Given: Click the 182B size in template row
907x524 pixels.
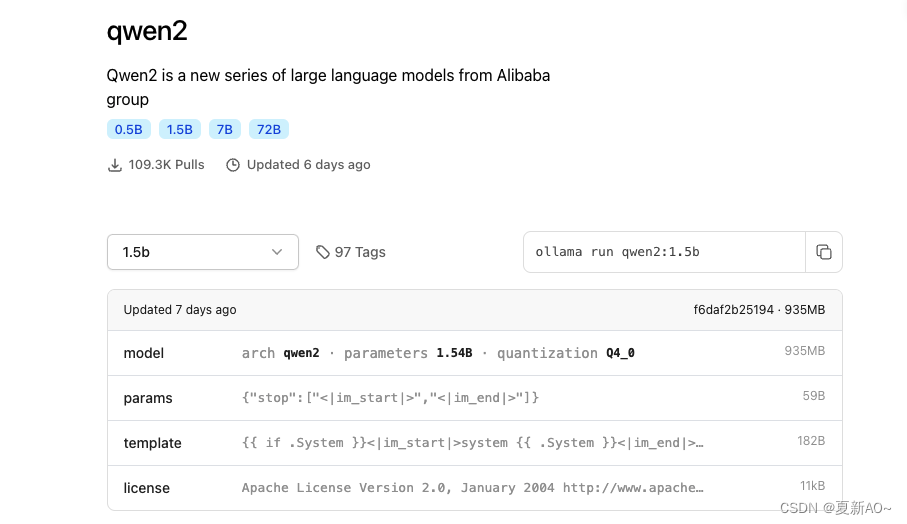Looking at the screenshot, I should [x=811, y=441].
